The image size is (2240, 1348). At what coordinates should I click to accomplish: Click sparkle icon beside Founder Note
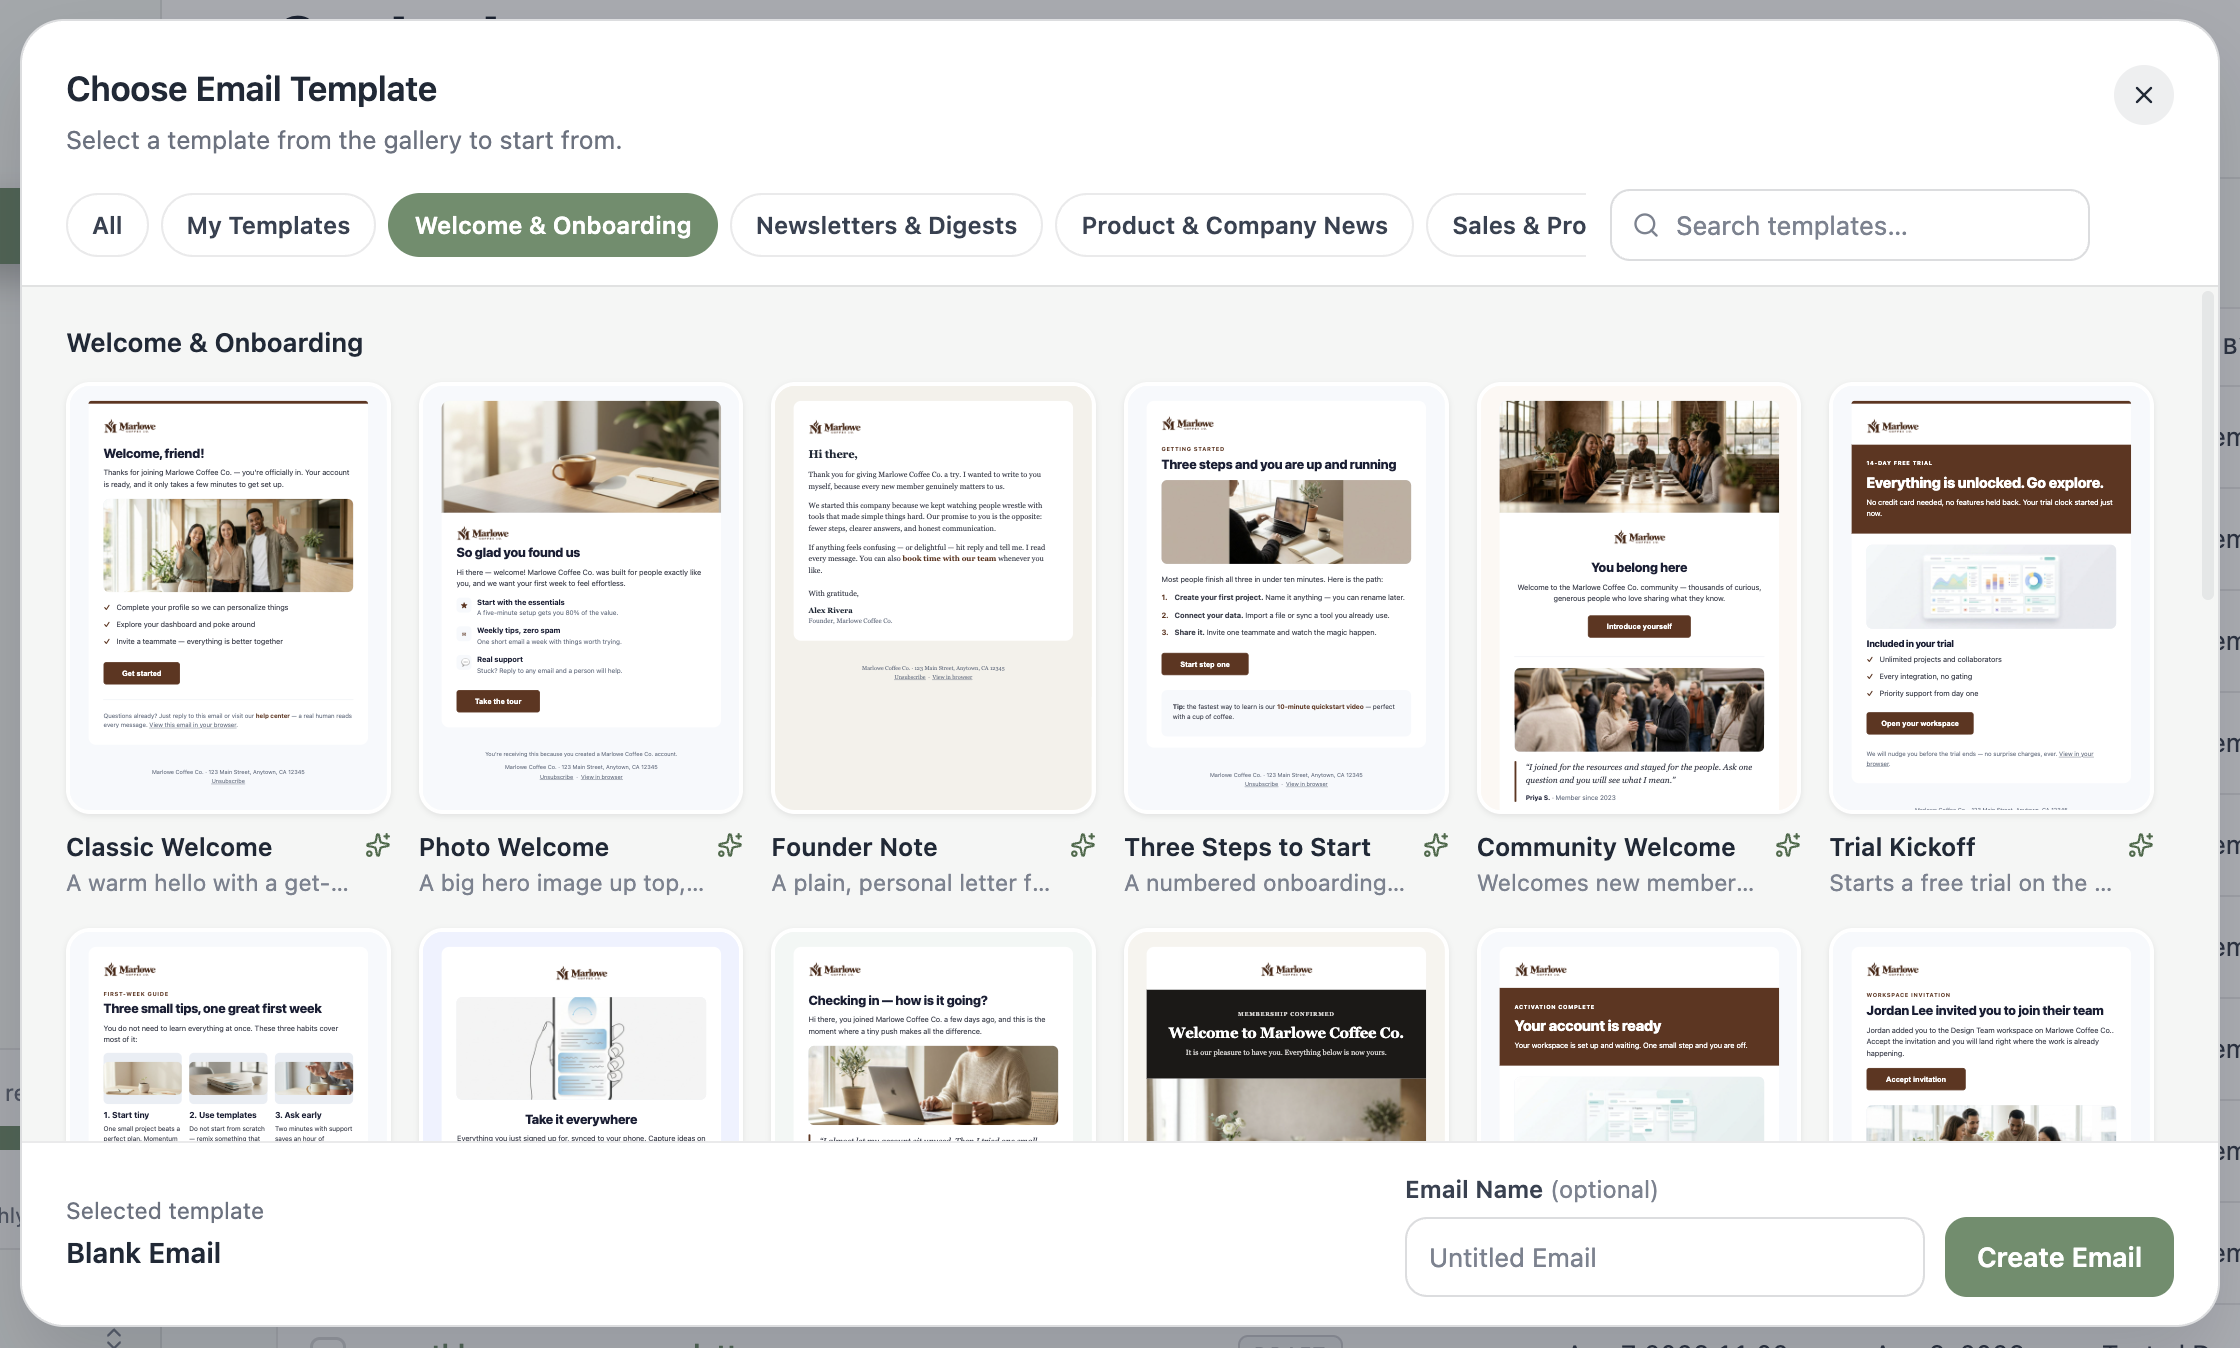pyautogui.click(x=1083, y=846)
